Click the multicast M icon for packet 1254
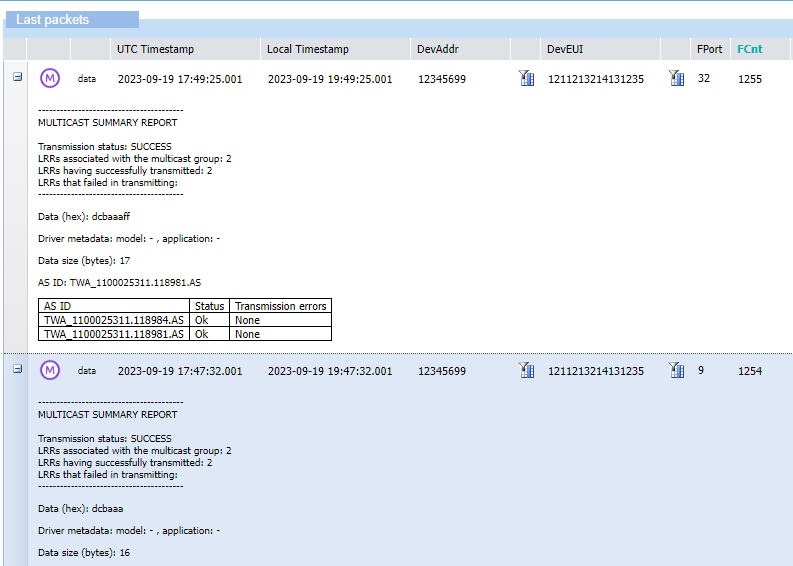 coord(50,370)
